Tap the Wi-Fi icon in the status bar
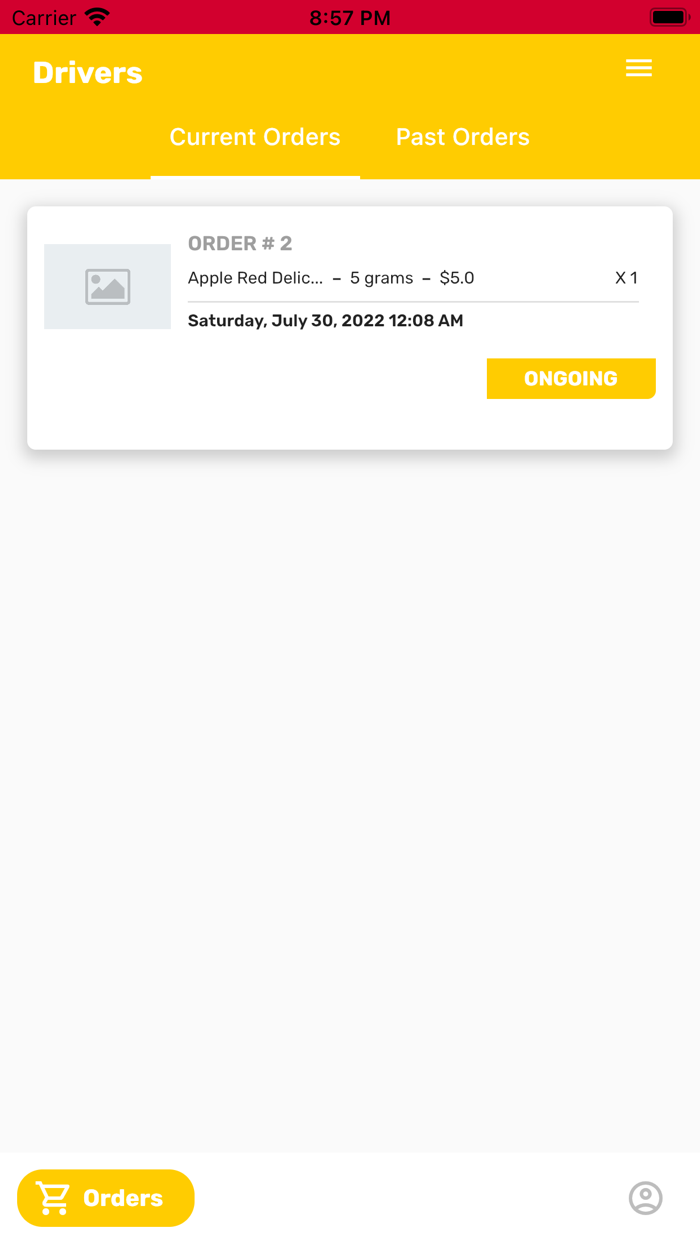The height and width of the screenshot is (1244, 700). click(x=95, y=17)
